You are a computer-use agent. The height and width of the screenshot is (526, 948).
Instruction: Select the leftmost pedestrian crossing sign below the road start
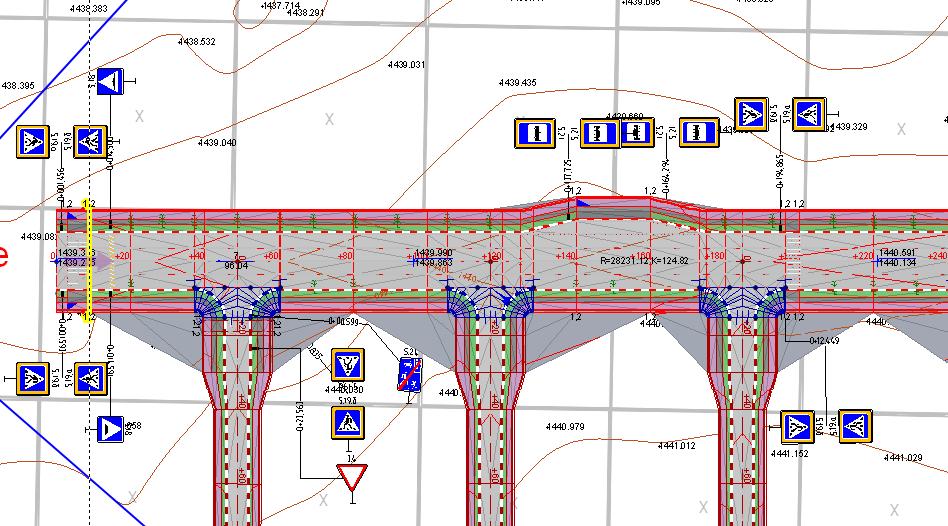[33, 379]
